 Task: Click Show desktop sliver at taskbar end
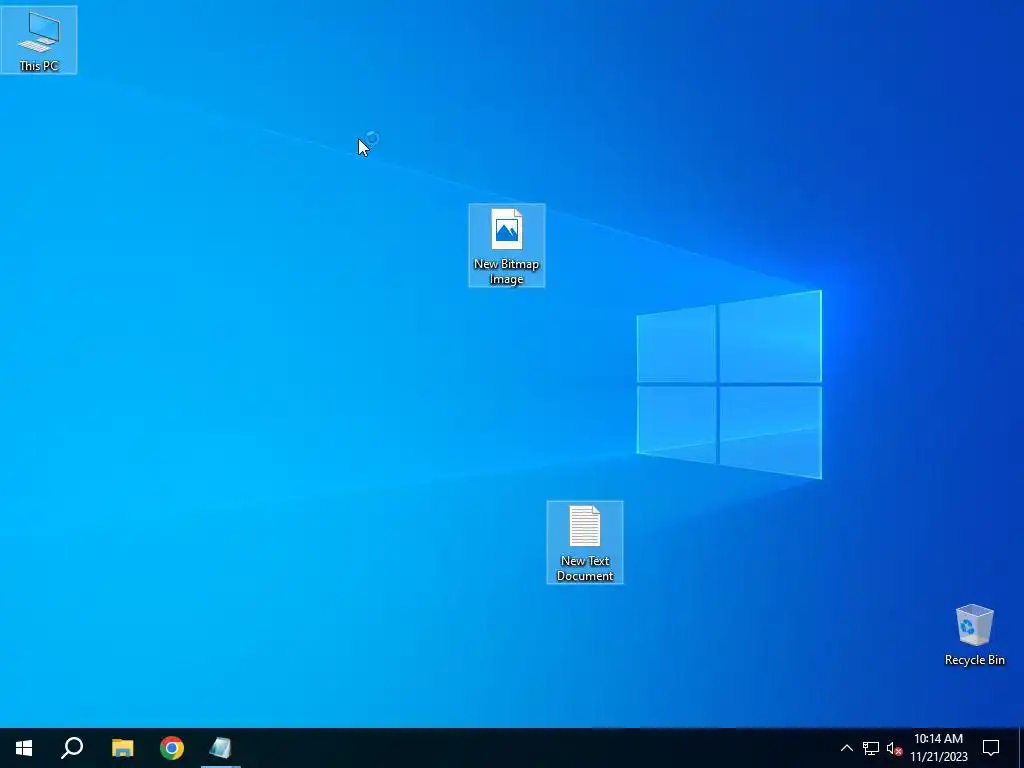coord(1021,748)
